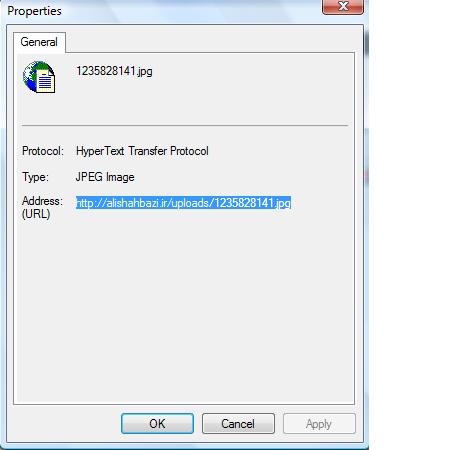The height and width of the screenshot is (450, 467).
Task: Click the Protocol: label
Action: [43, 151]
